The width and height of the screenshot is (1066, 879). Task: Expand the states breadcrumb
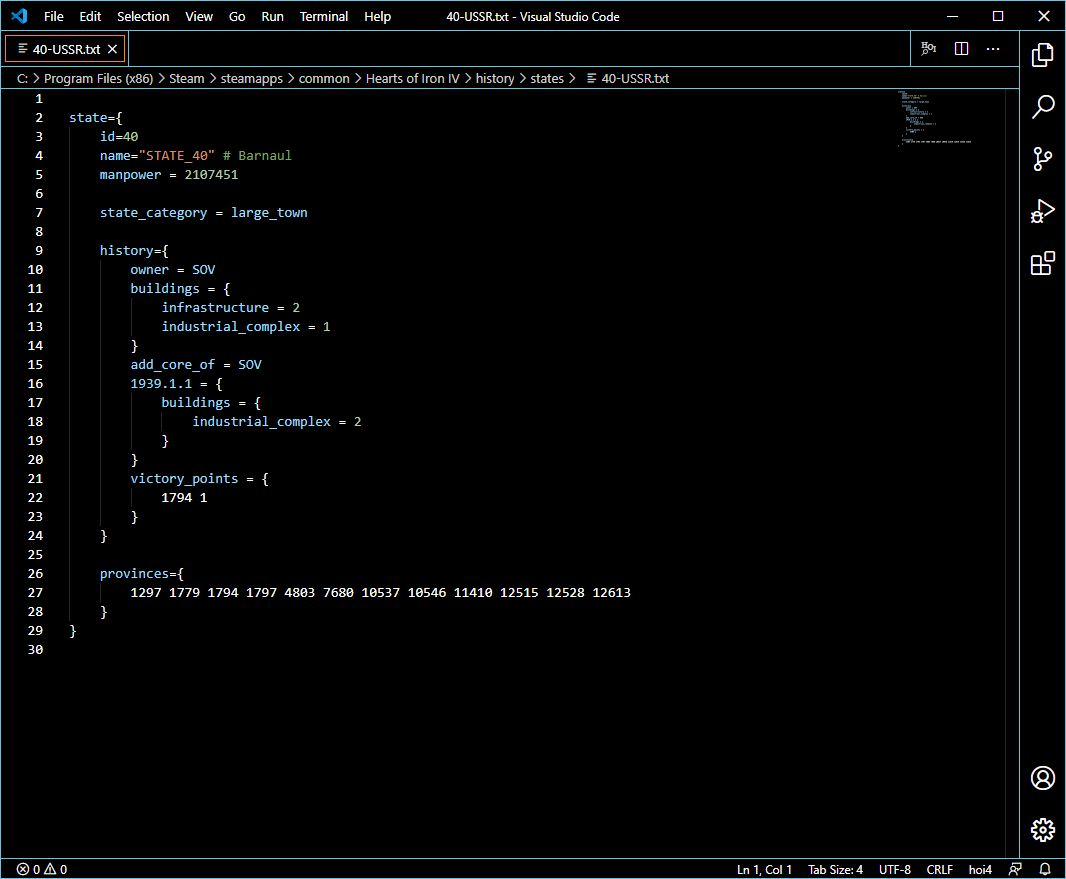point(547,78)
